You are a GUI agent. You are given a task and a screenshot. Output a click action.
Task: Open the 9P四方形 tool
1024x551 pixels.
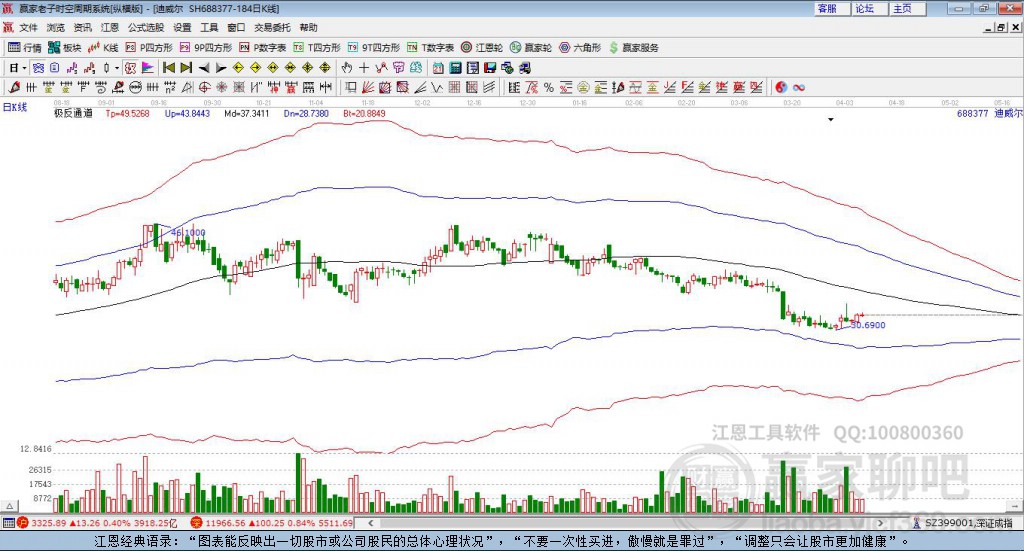pos(206,48)
